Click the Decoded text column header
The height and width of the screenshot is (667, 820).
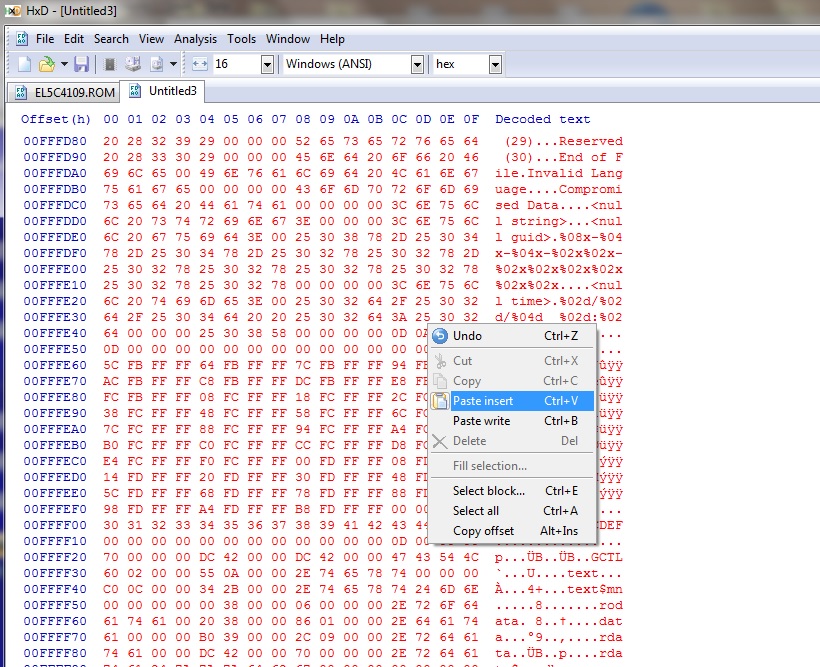click(x=543, y=119)
